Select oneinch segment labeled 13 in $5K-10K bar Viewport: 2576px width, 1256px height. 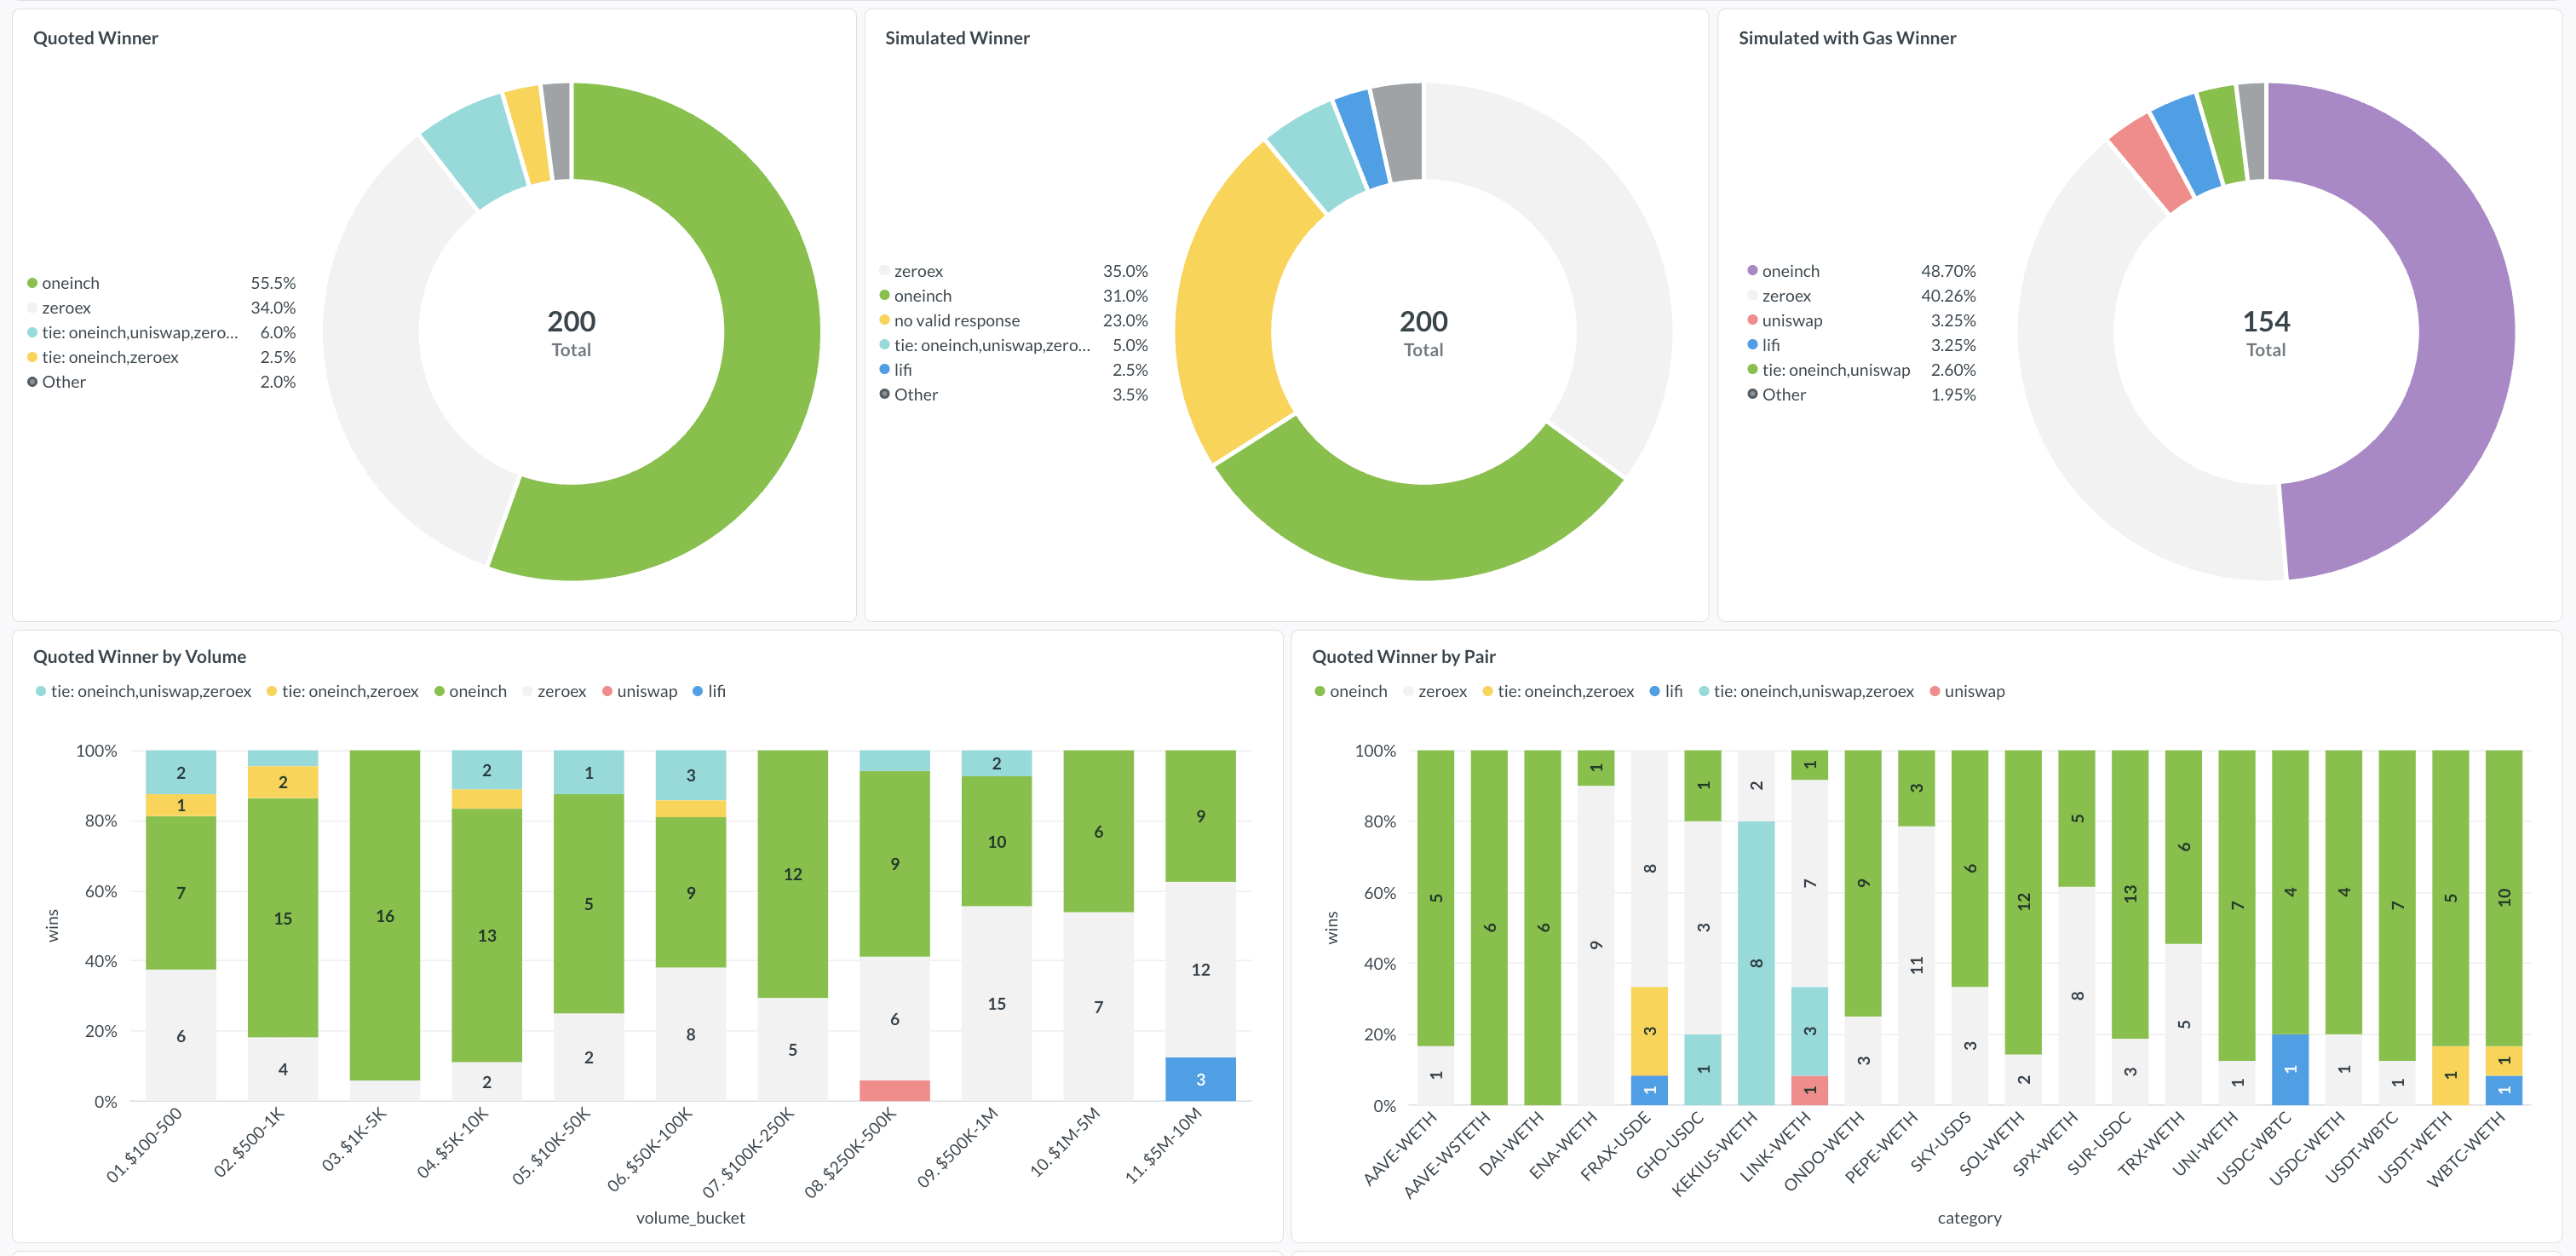487,935
